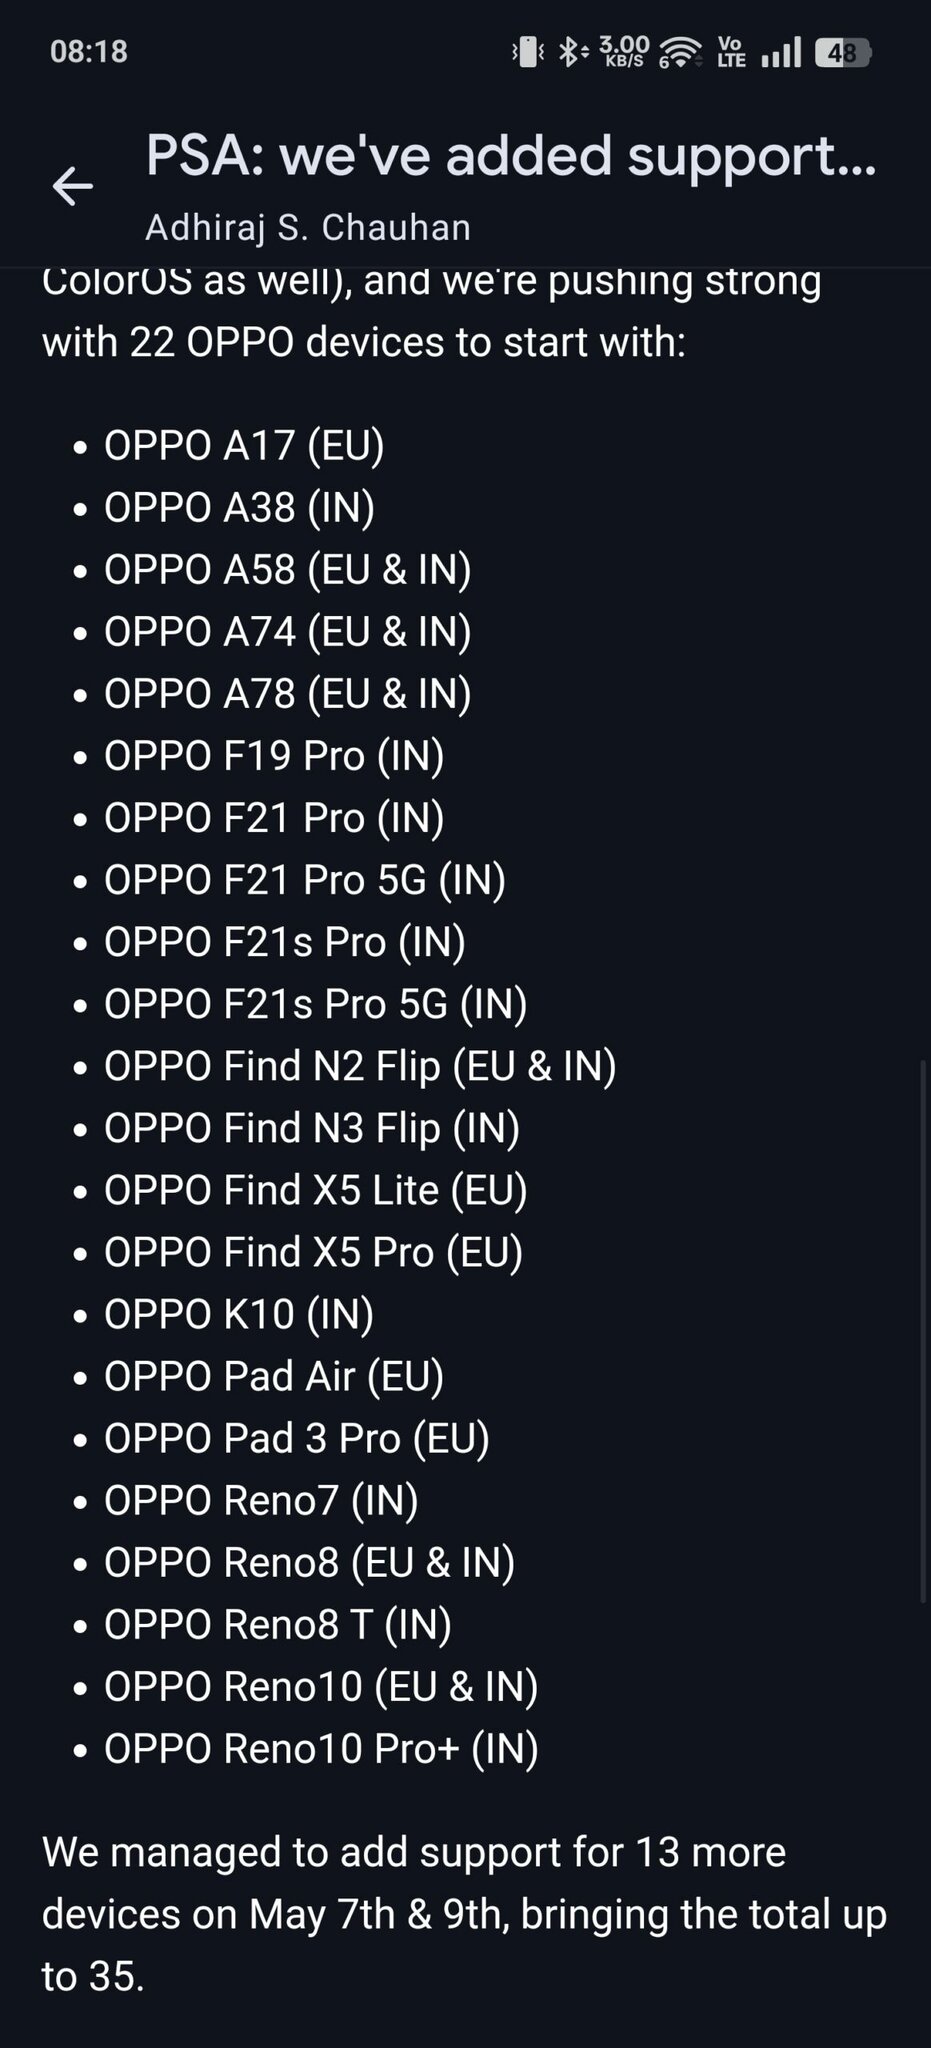Select the OPPO Reno10 Pro+ (IN) entry
The image size is (931, 2048).
pyautogui.click(x=321, y=1748)
